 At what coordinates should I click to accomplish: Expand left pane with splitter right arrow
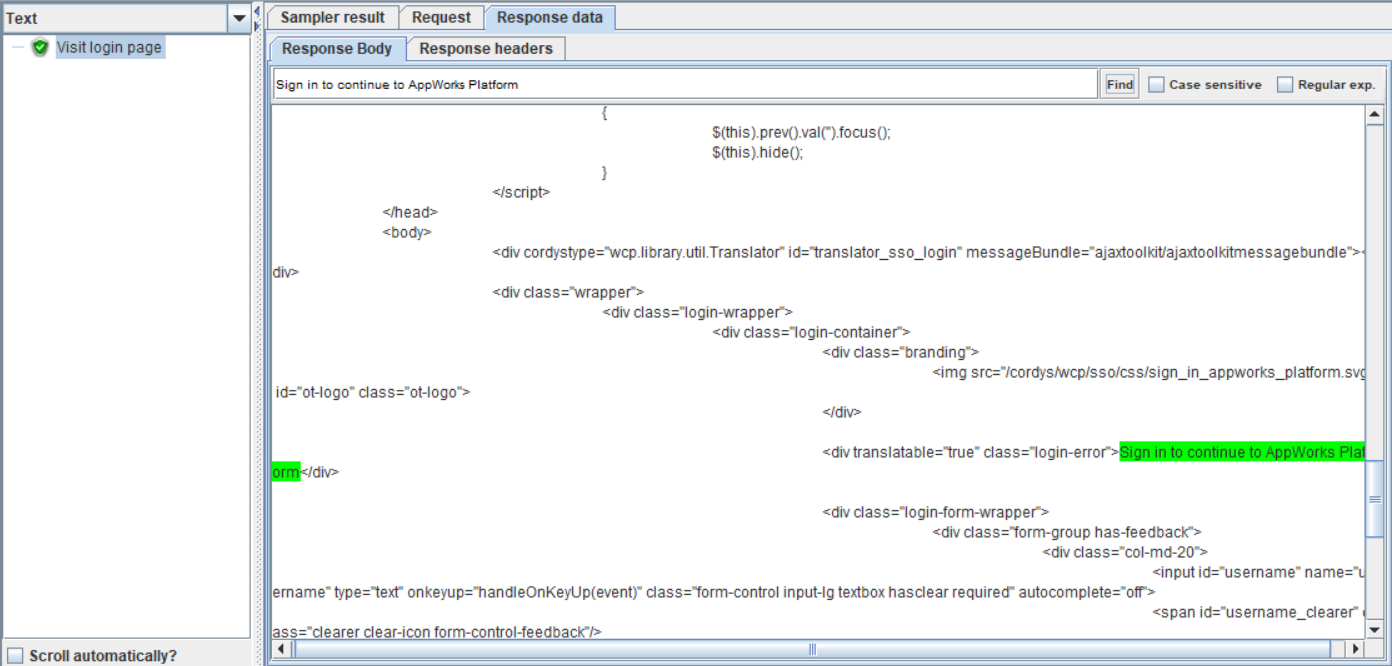click(x=257, y=25)
